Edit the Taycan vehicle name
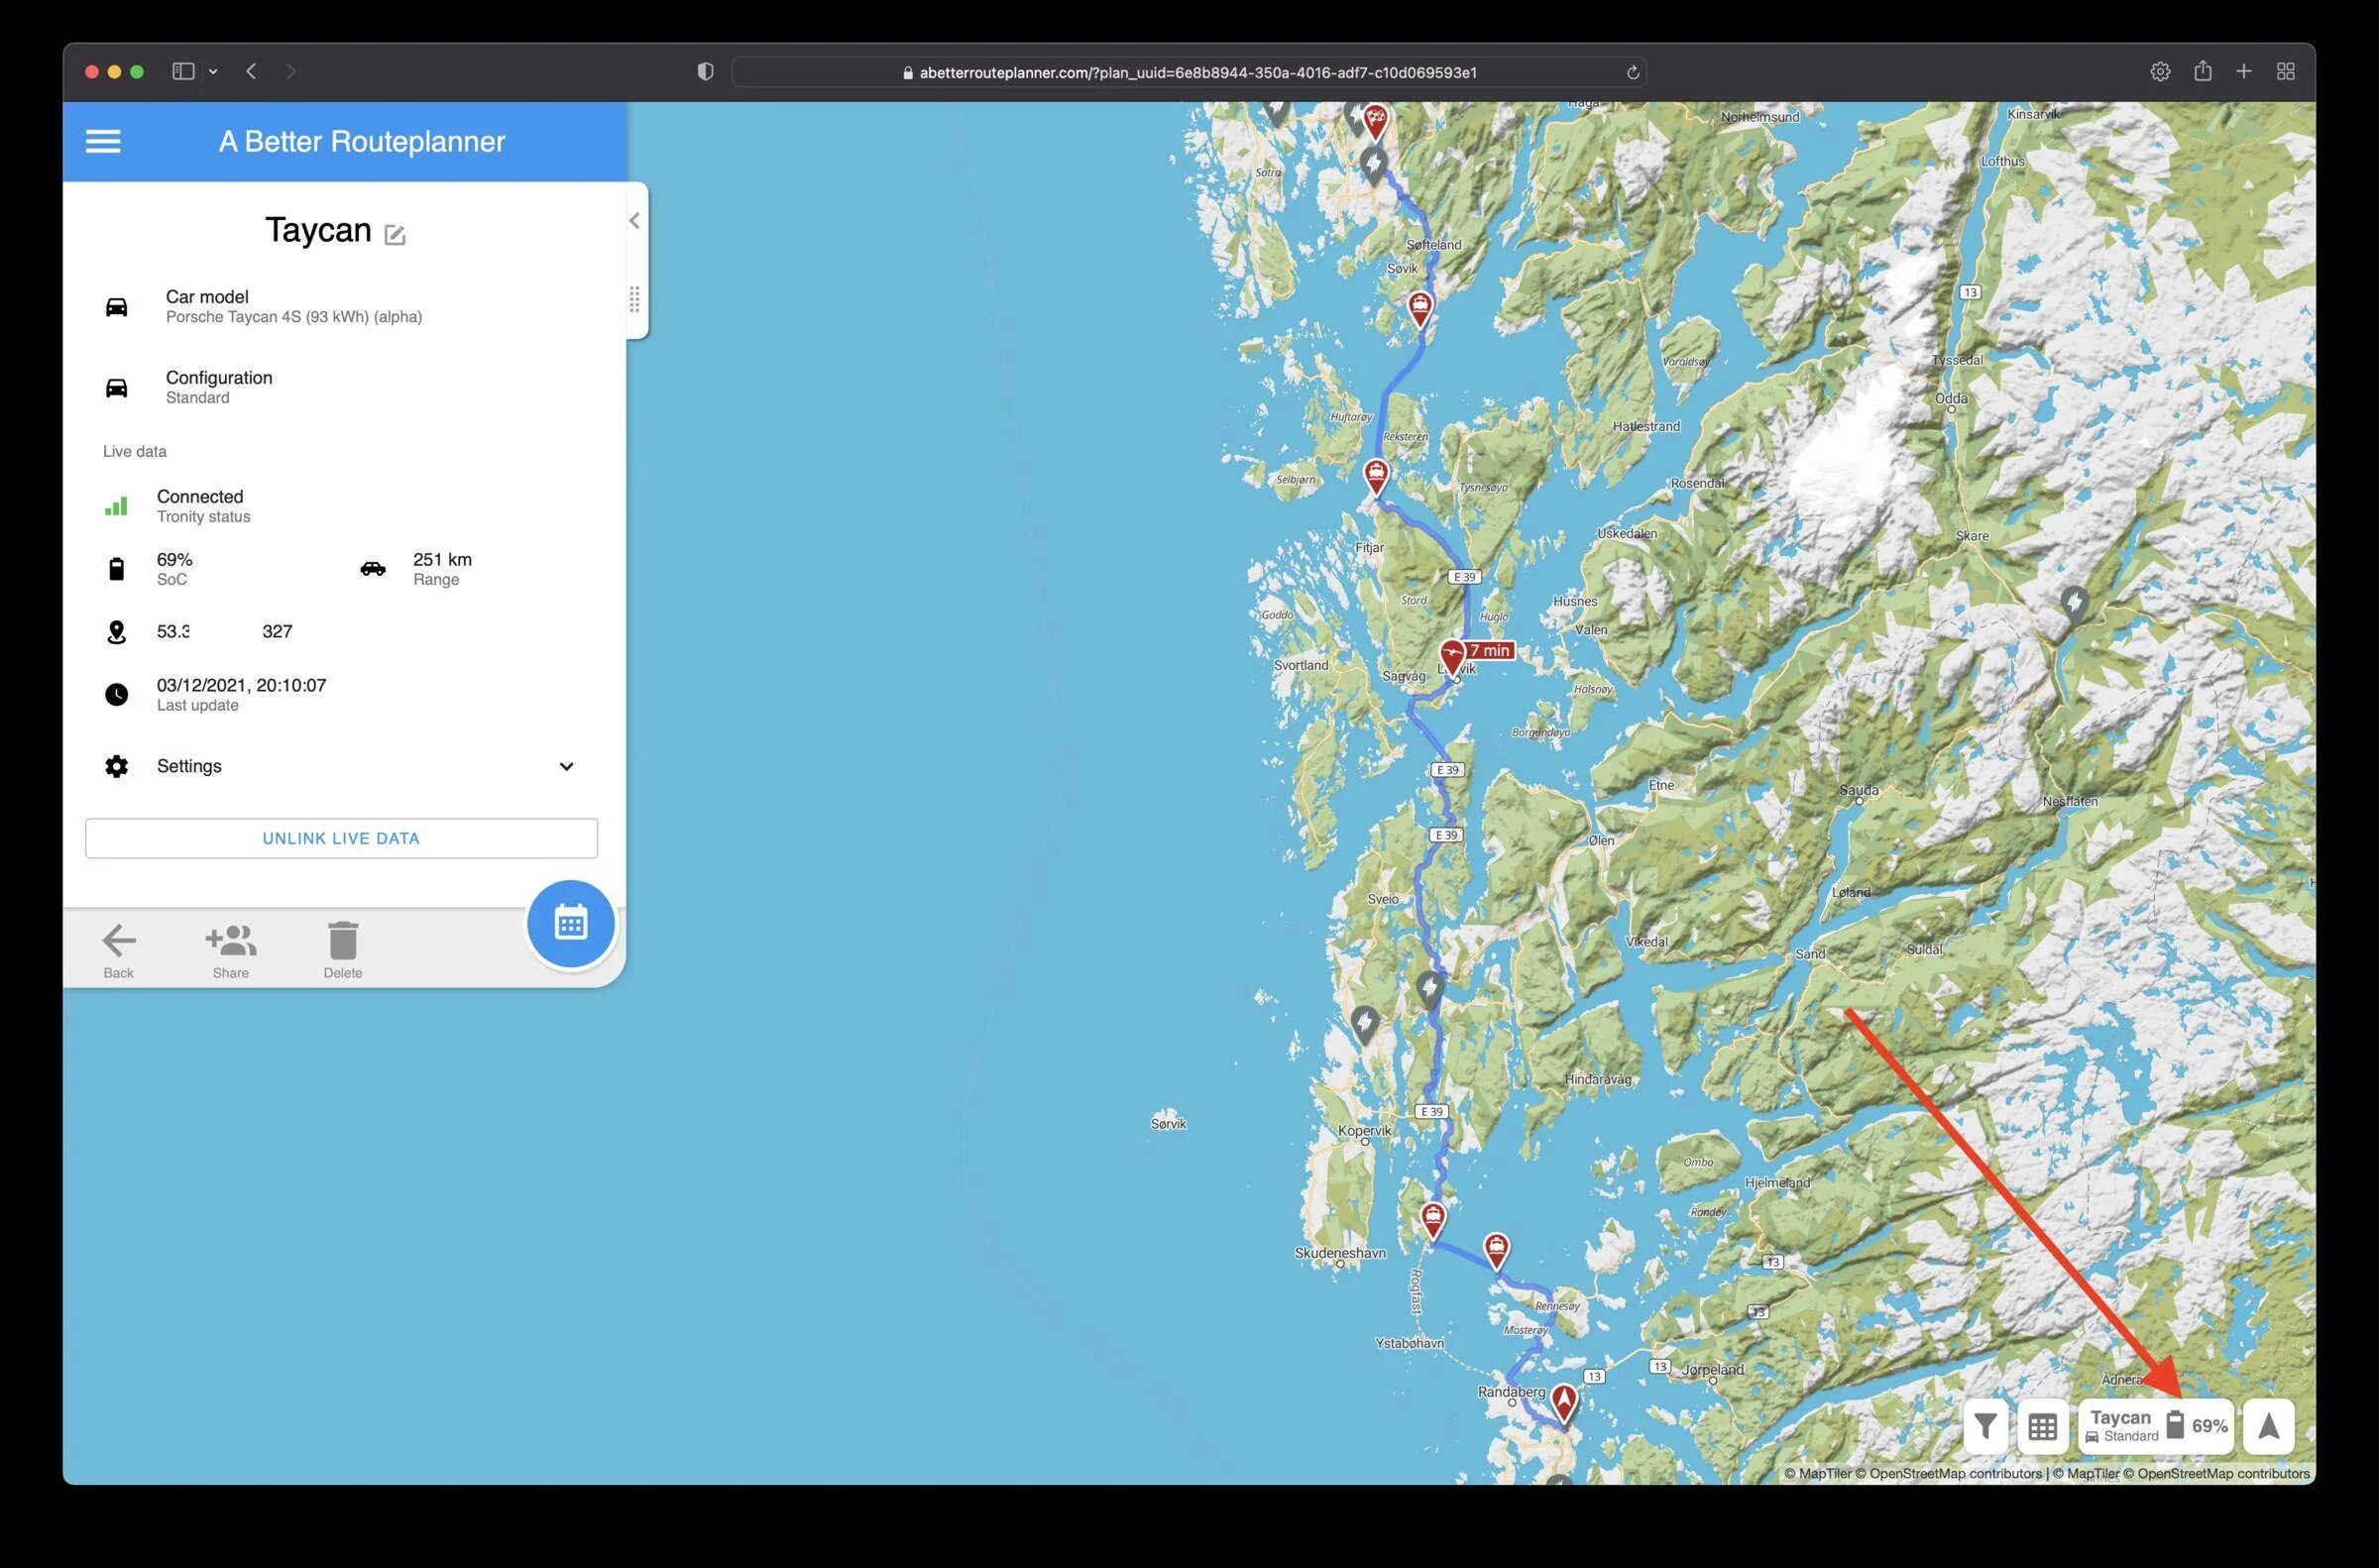The image size is (2379, 1568). click(395, 235)
